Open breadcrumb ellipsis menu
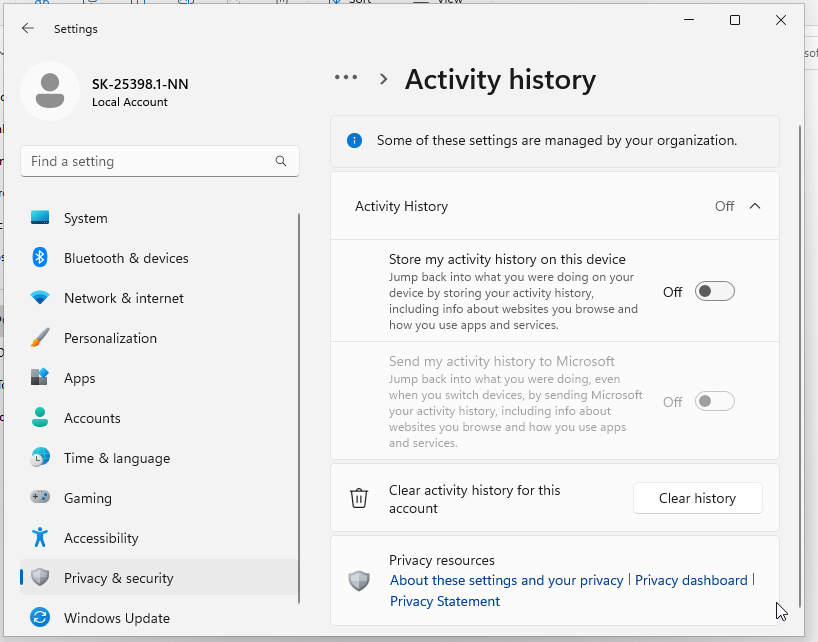 point(346,77)
